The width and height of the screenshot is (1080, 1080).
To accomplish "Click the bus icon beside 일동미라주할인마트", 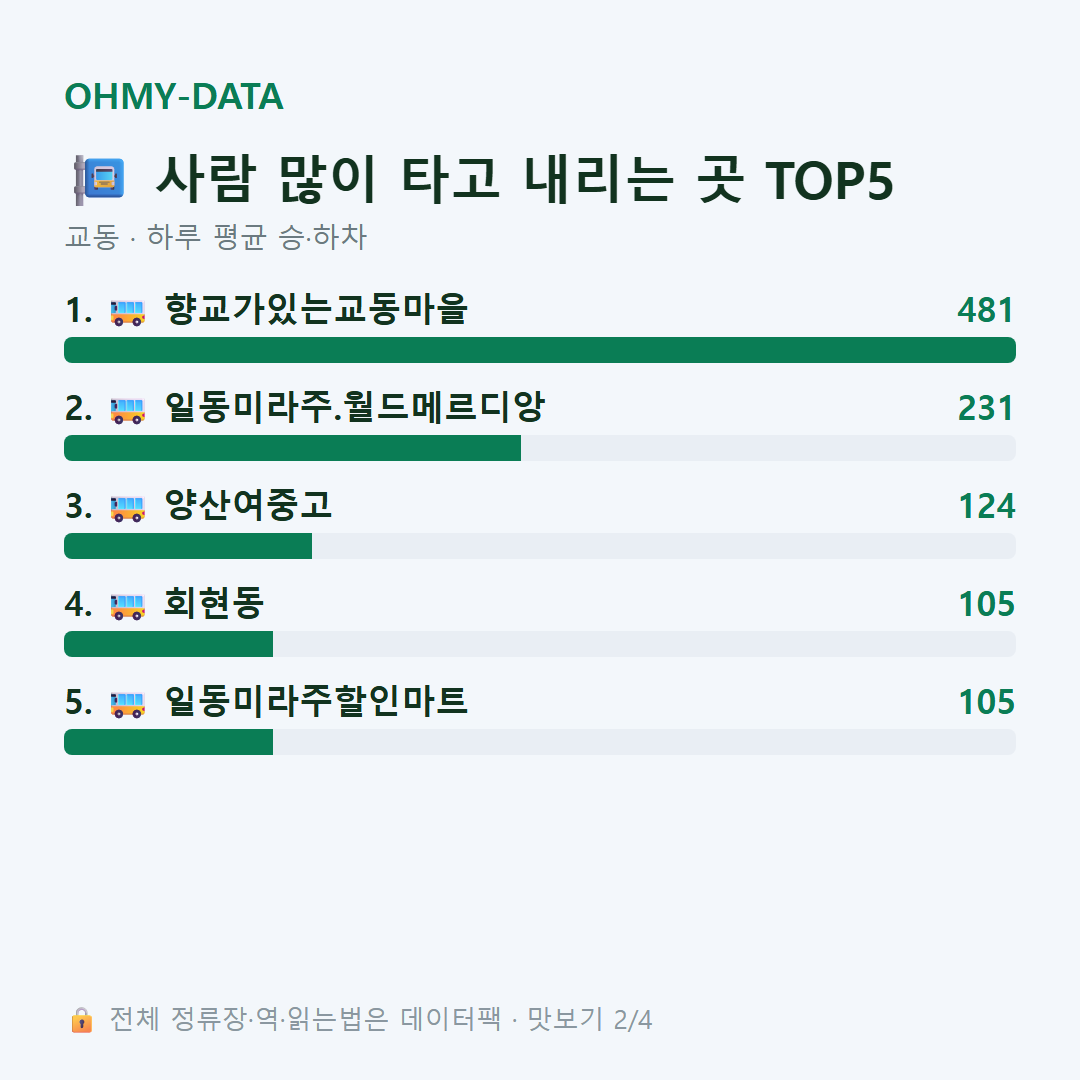I will [128, 703].
